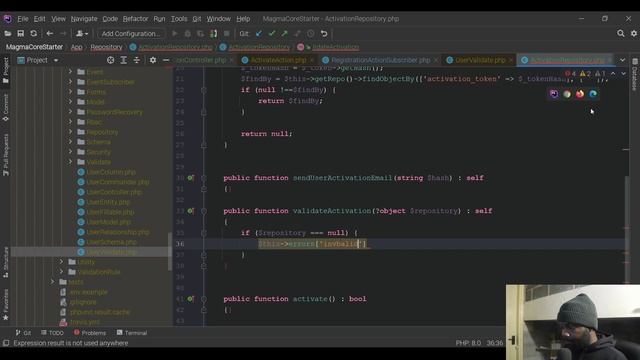
Task: Click Repository breadcrumb in navigation bar
Action: coord(106,47)
